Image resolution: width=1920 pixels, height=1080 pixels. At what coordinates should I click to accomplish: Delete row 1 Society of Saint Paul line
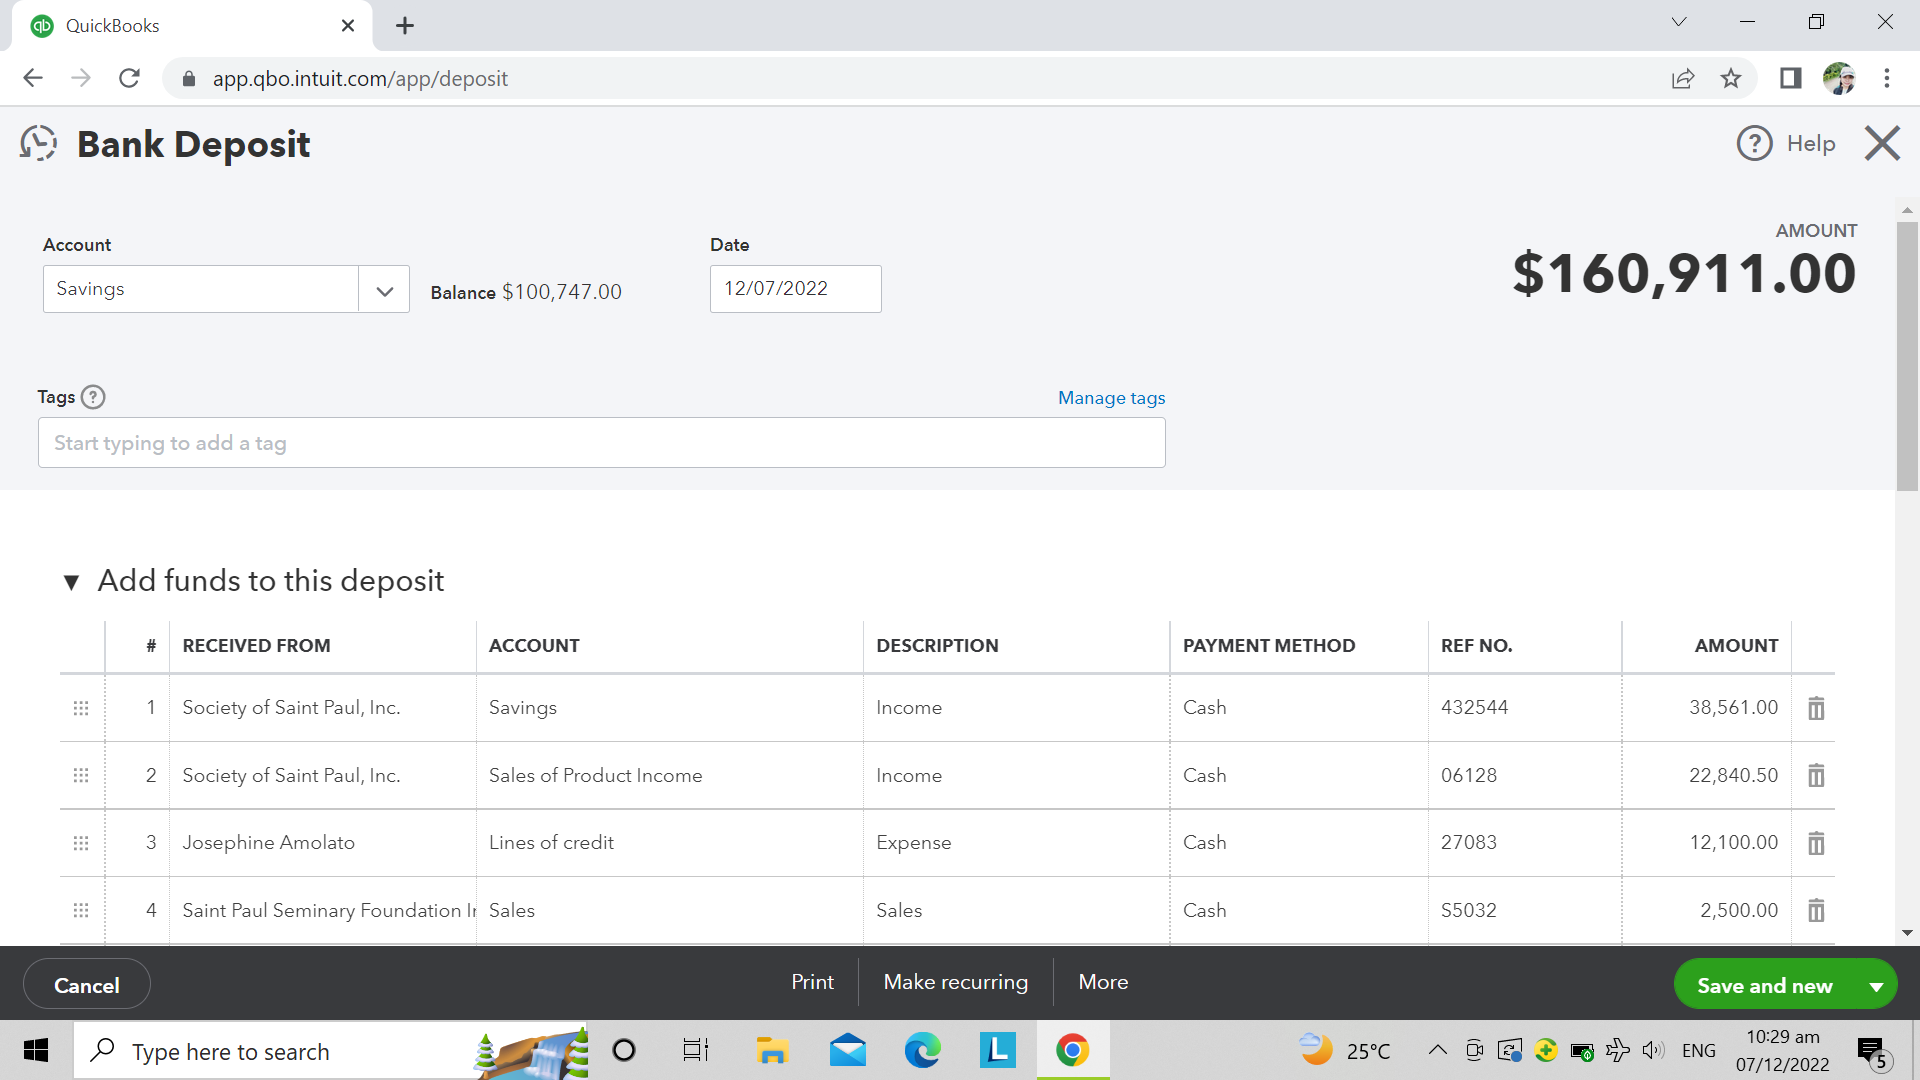click(x=1816, y=708)
